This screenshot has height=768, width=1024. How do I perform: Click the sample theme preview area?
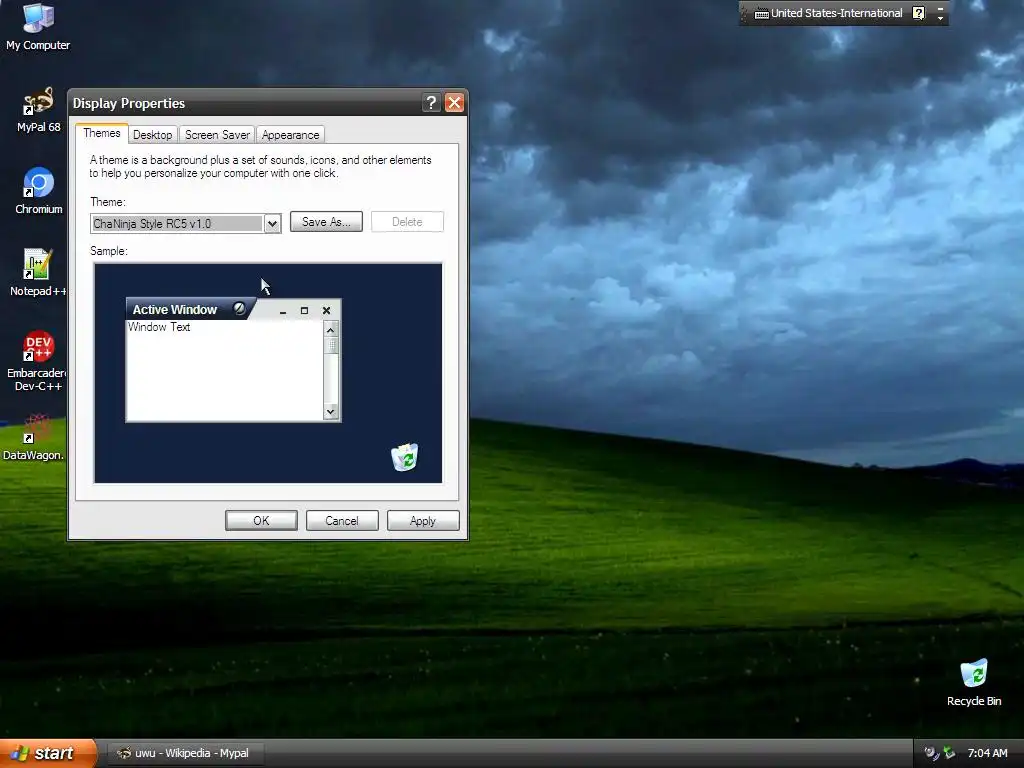click(x=268, y=373)
